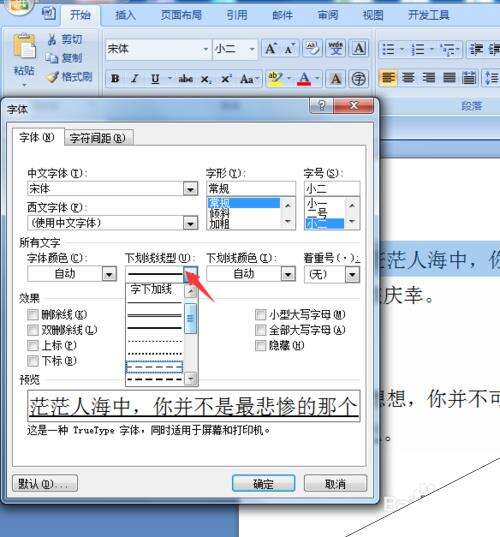Click the underline style list scrollbar thumb
Viewport: 500px width, 537px height.
coord(190,319)
